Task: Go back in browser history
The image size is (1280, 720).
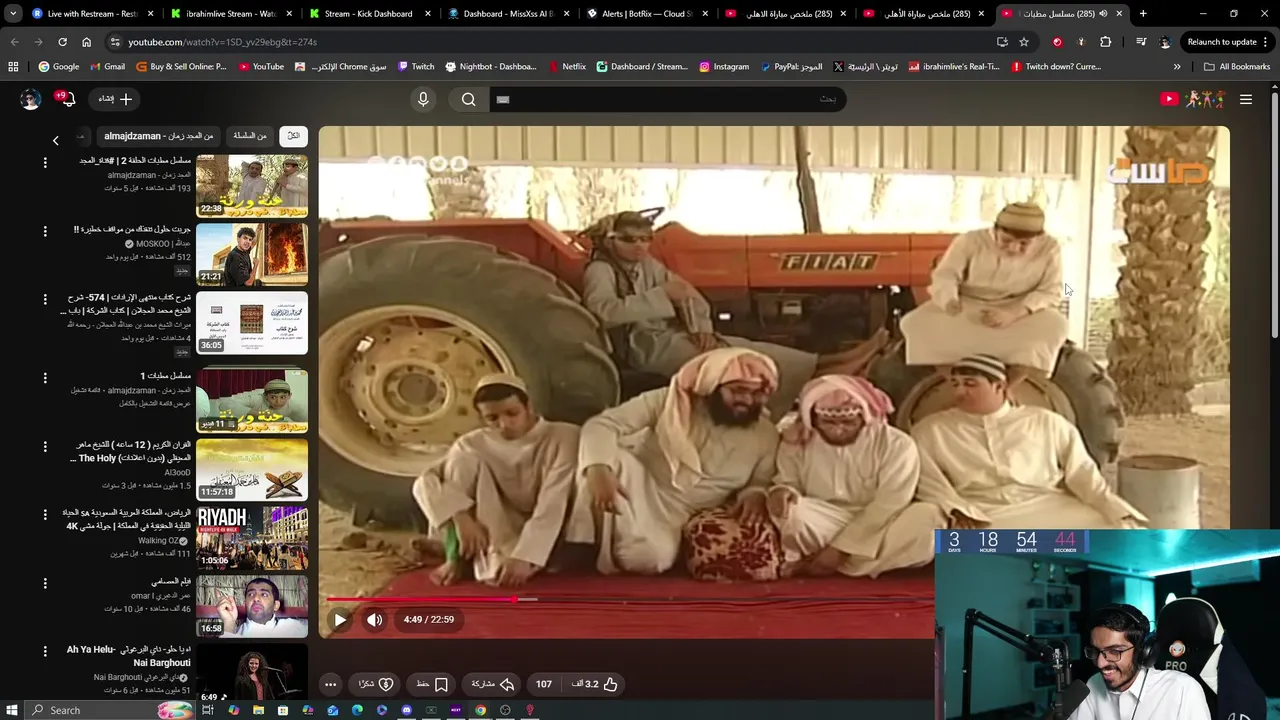Action: [15, 42]
